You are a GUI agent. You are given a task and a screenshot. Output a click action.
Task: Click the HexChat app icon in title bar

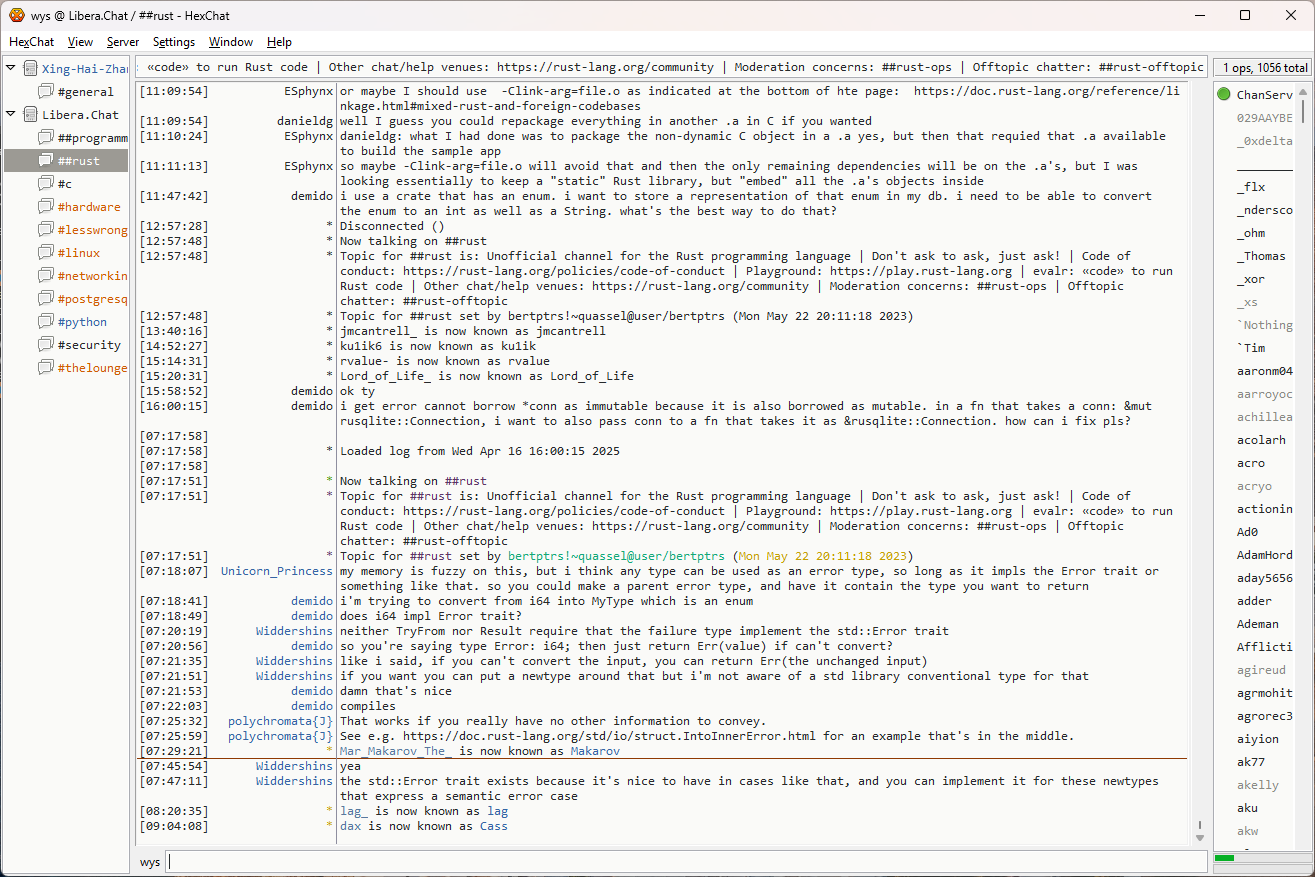16,15
